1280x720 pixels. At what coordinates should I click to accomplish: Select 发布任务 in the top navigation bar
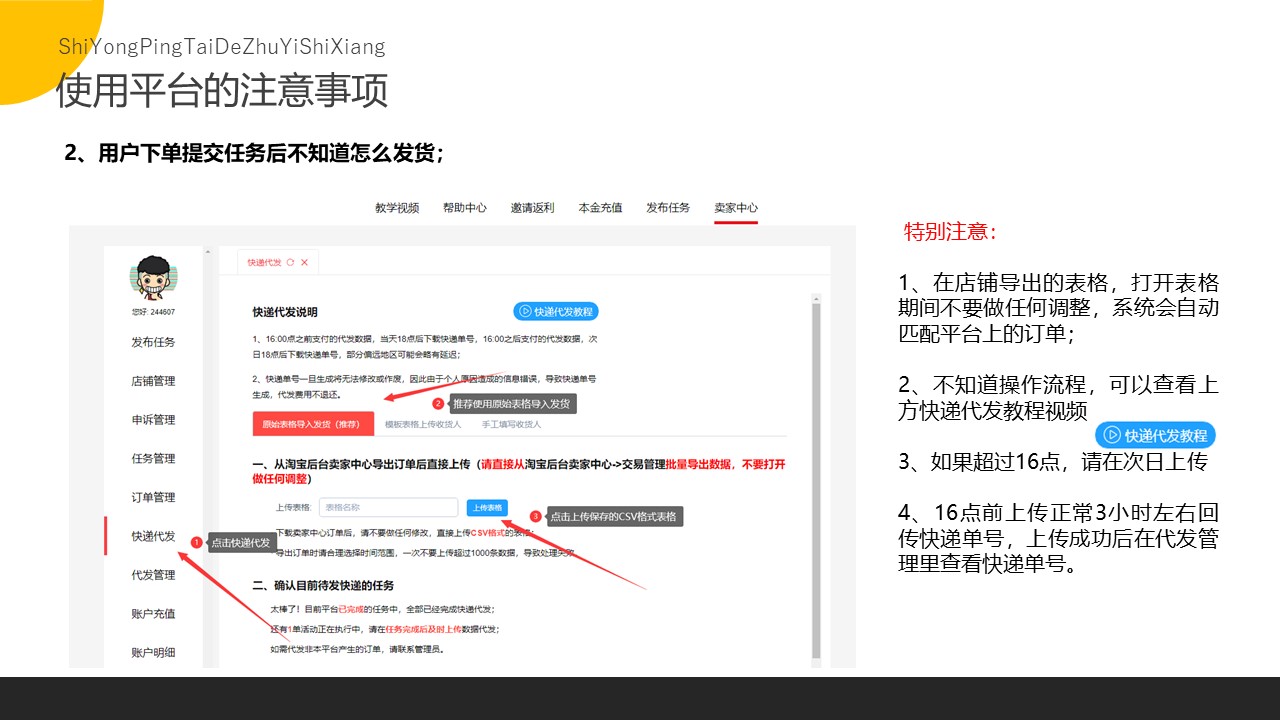(x=668, y=208)
